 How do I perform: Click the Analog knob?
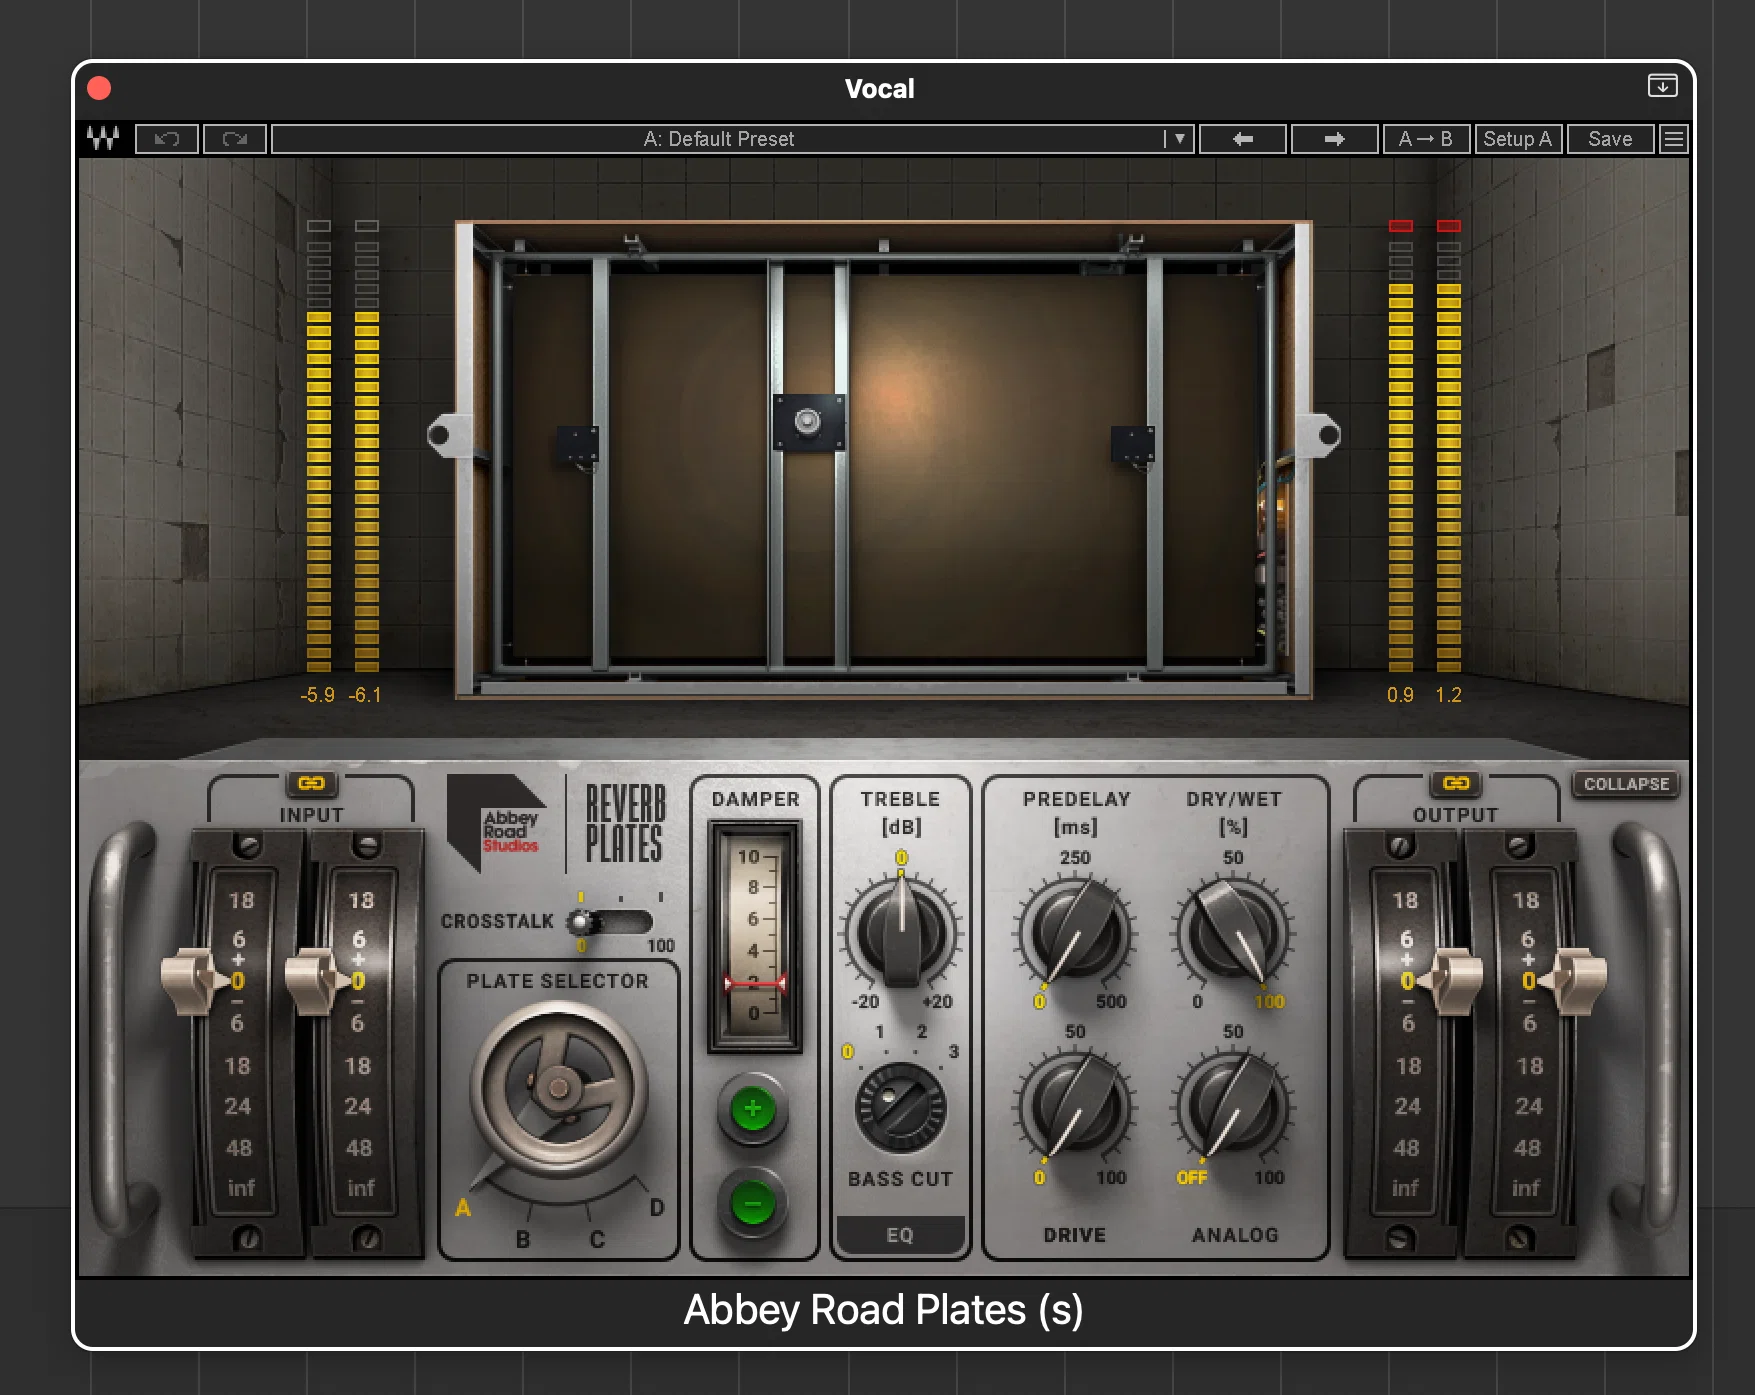click(1234, 1108)
